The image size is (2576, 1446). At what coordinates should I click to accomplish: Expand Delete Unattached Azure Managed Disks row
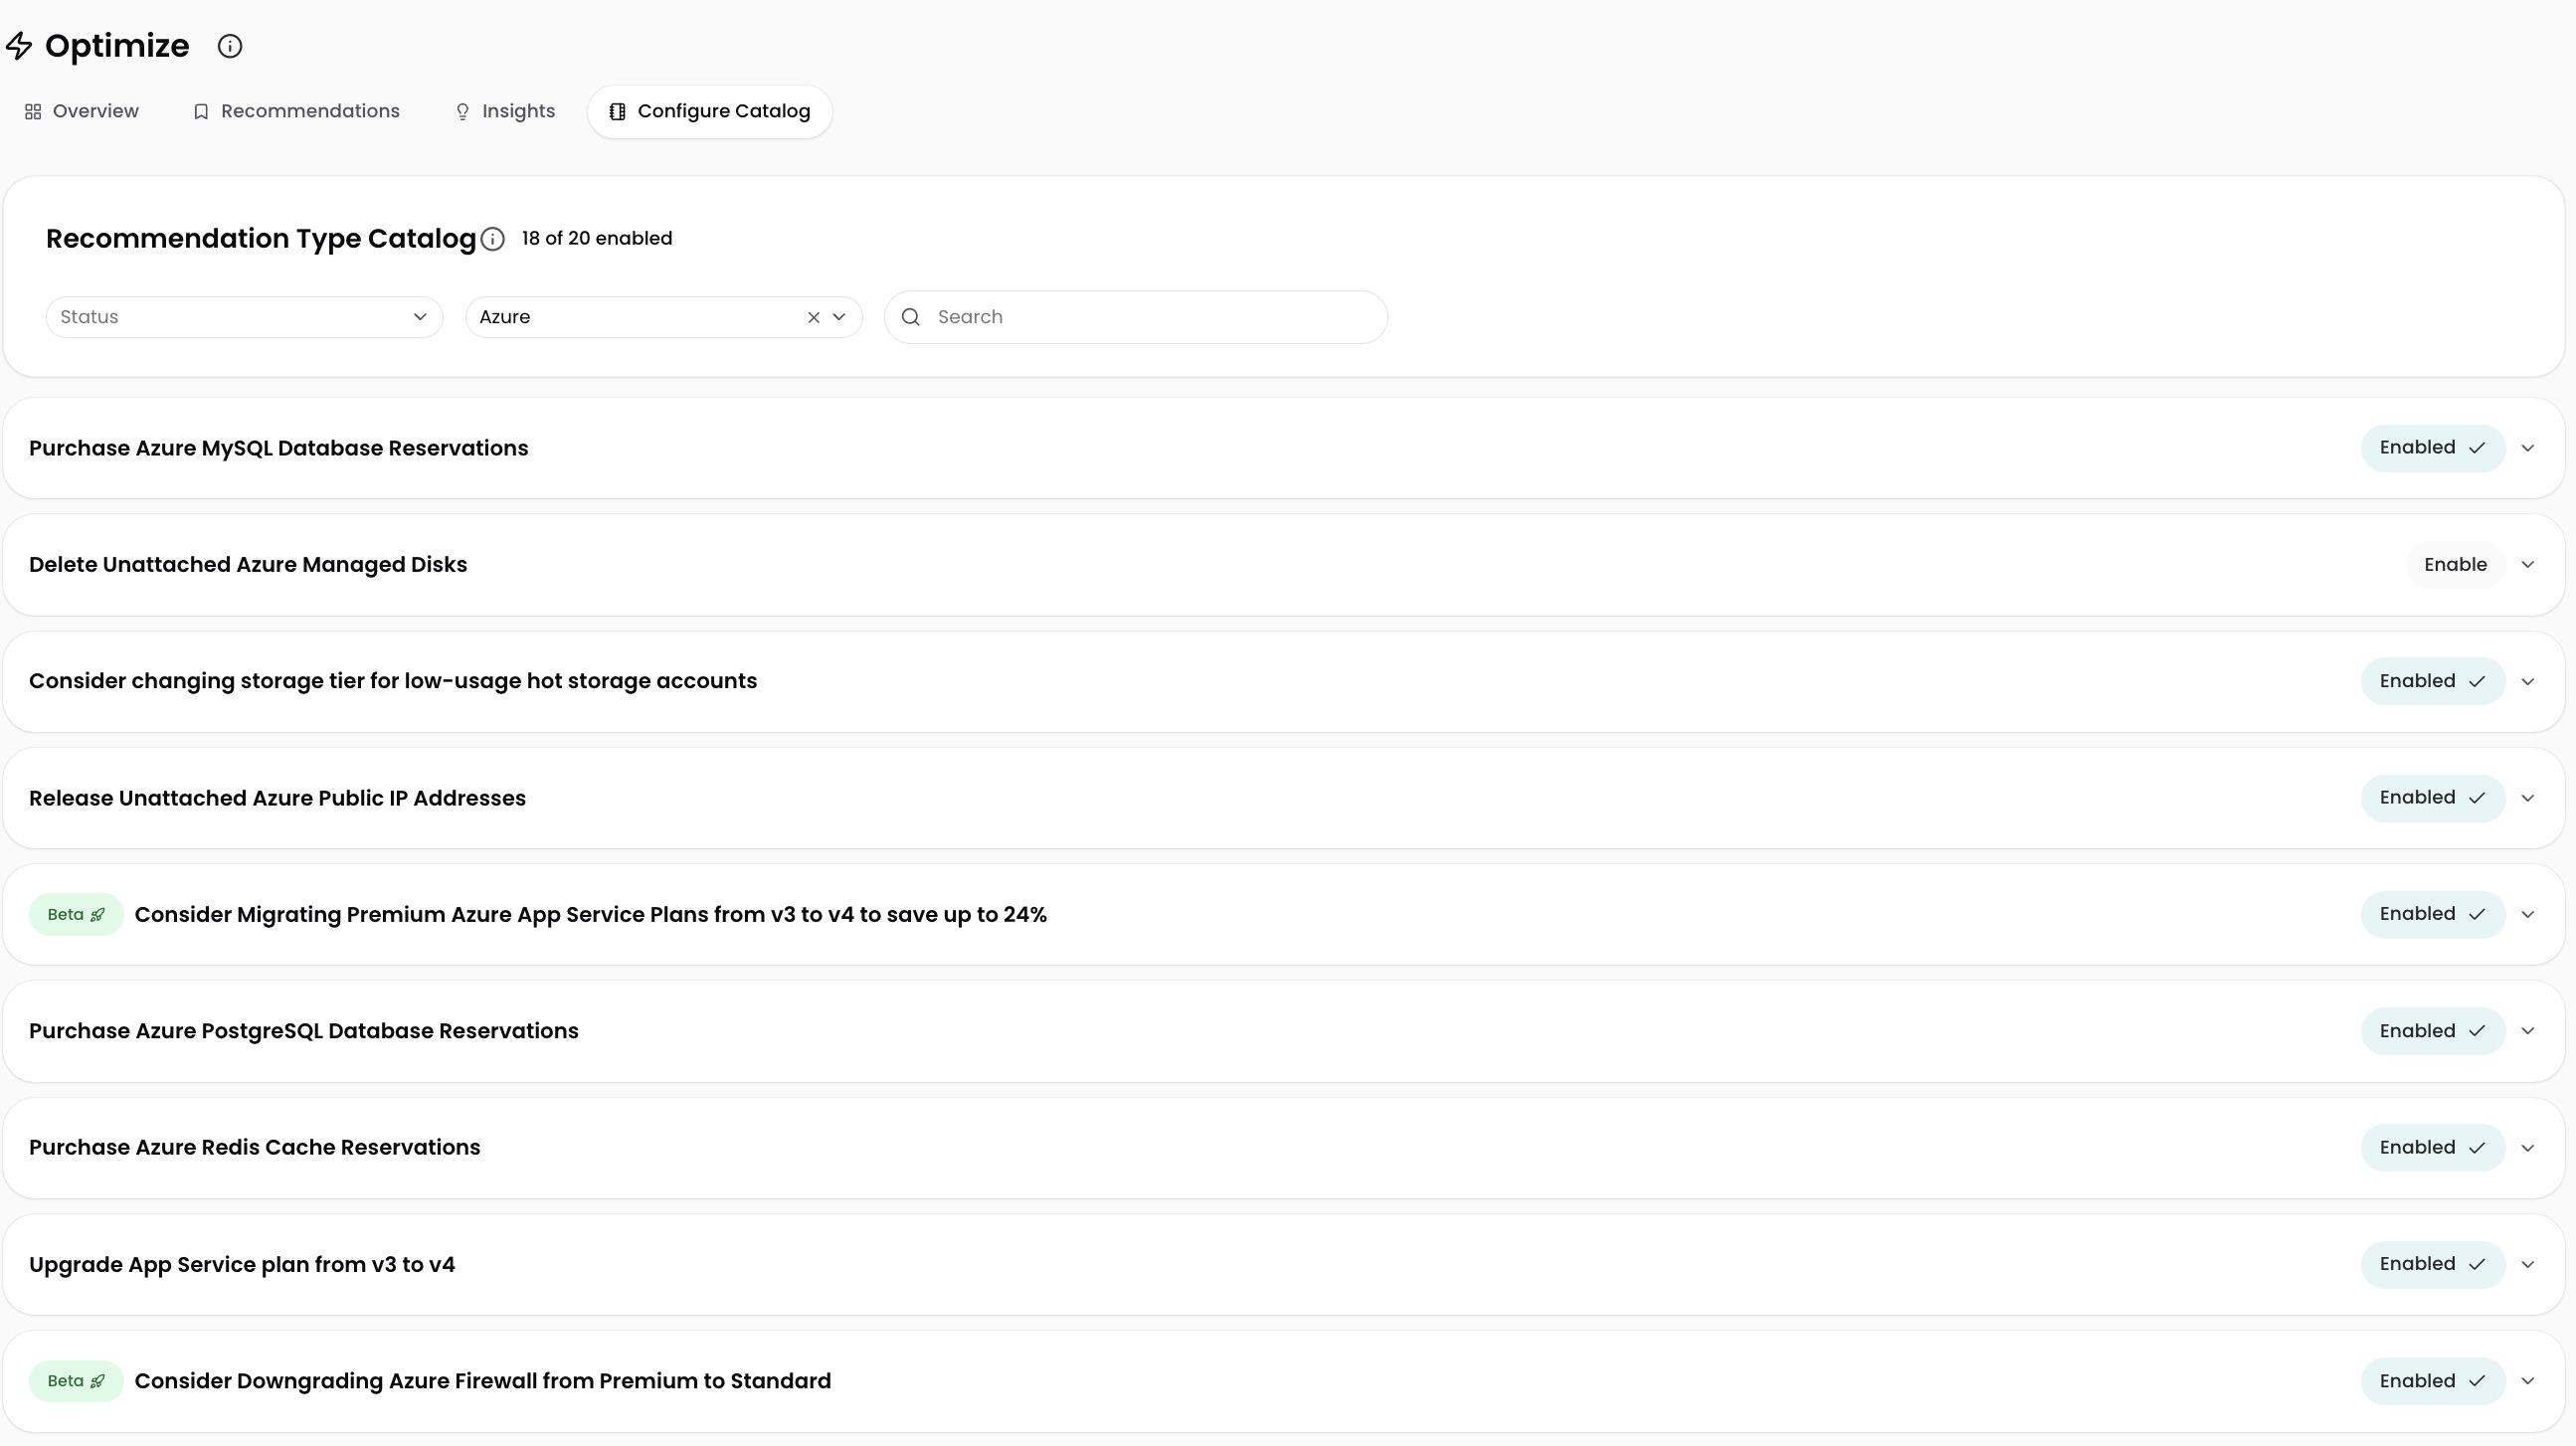(2528, 565)
